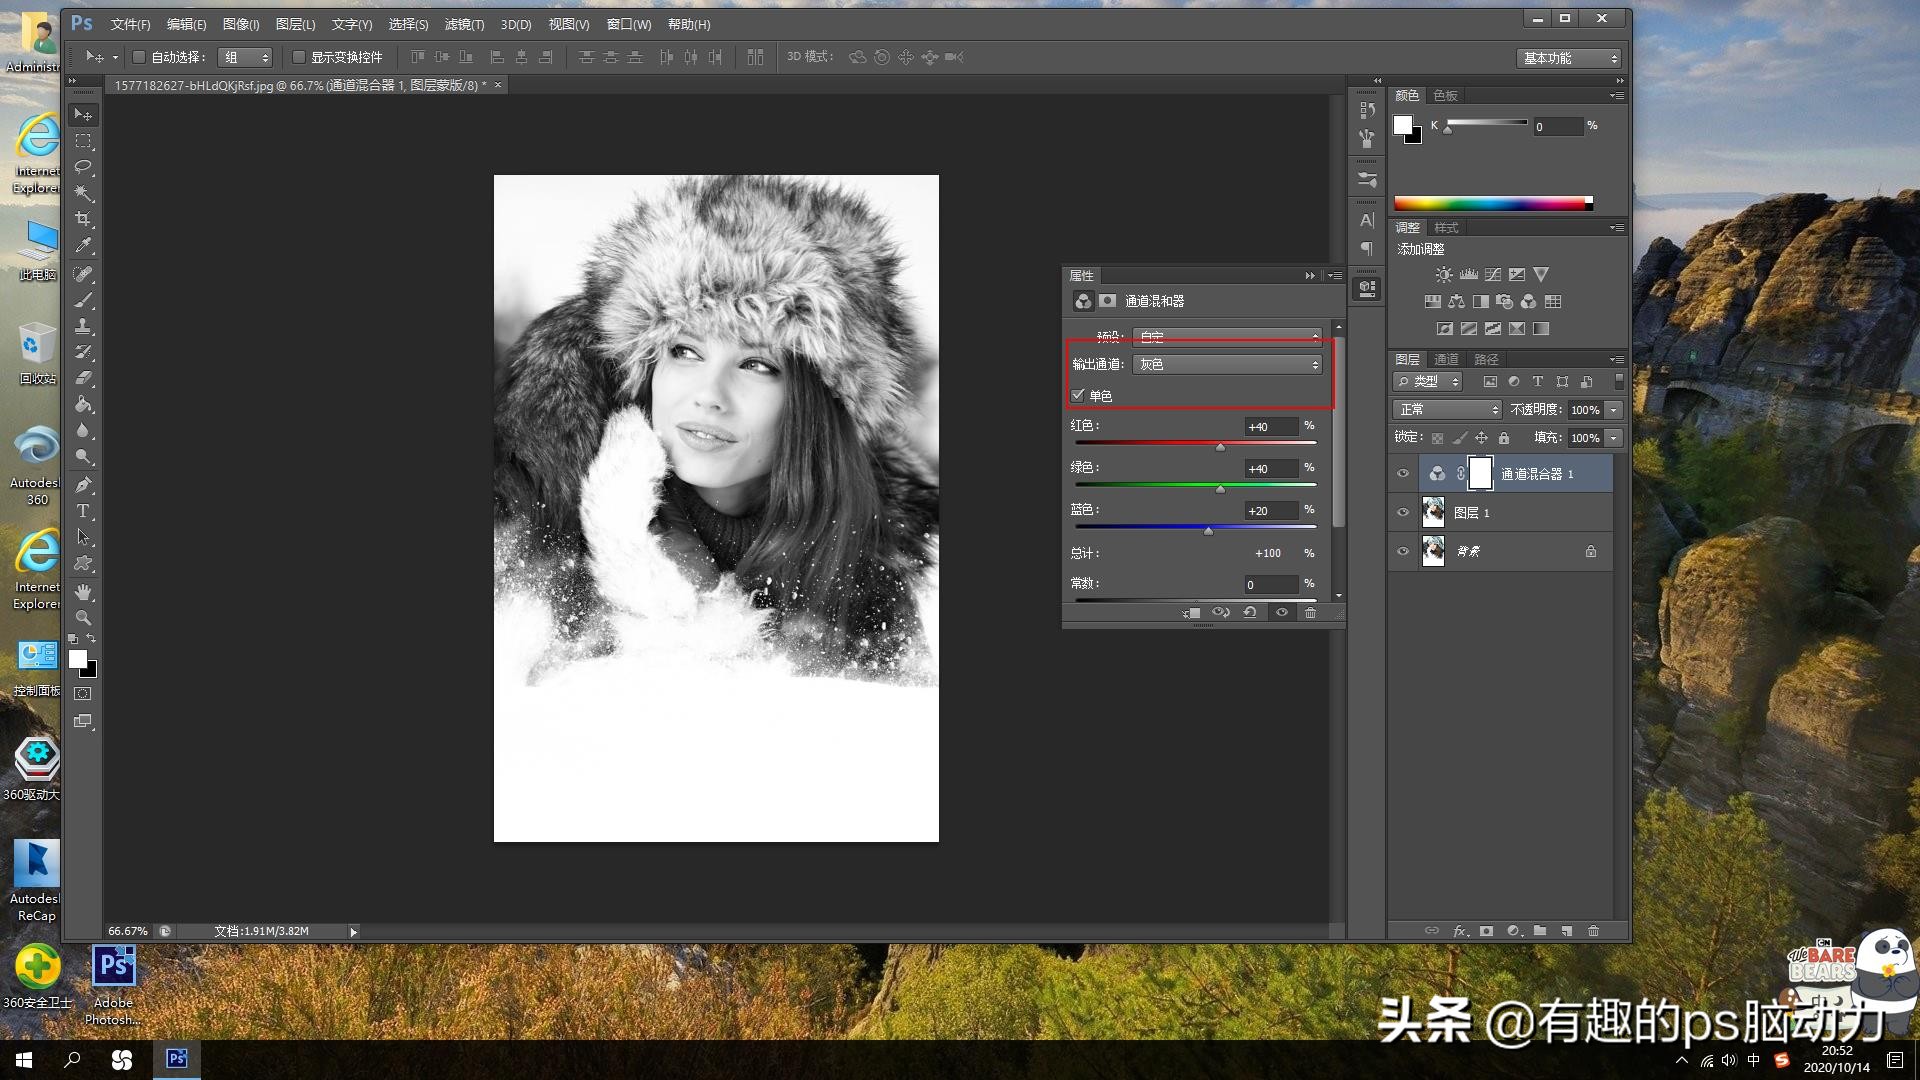Click the foreground color swatch in Color panel

click(1403, 125)
